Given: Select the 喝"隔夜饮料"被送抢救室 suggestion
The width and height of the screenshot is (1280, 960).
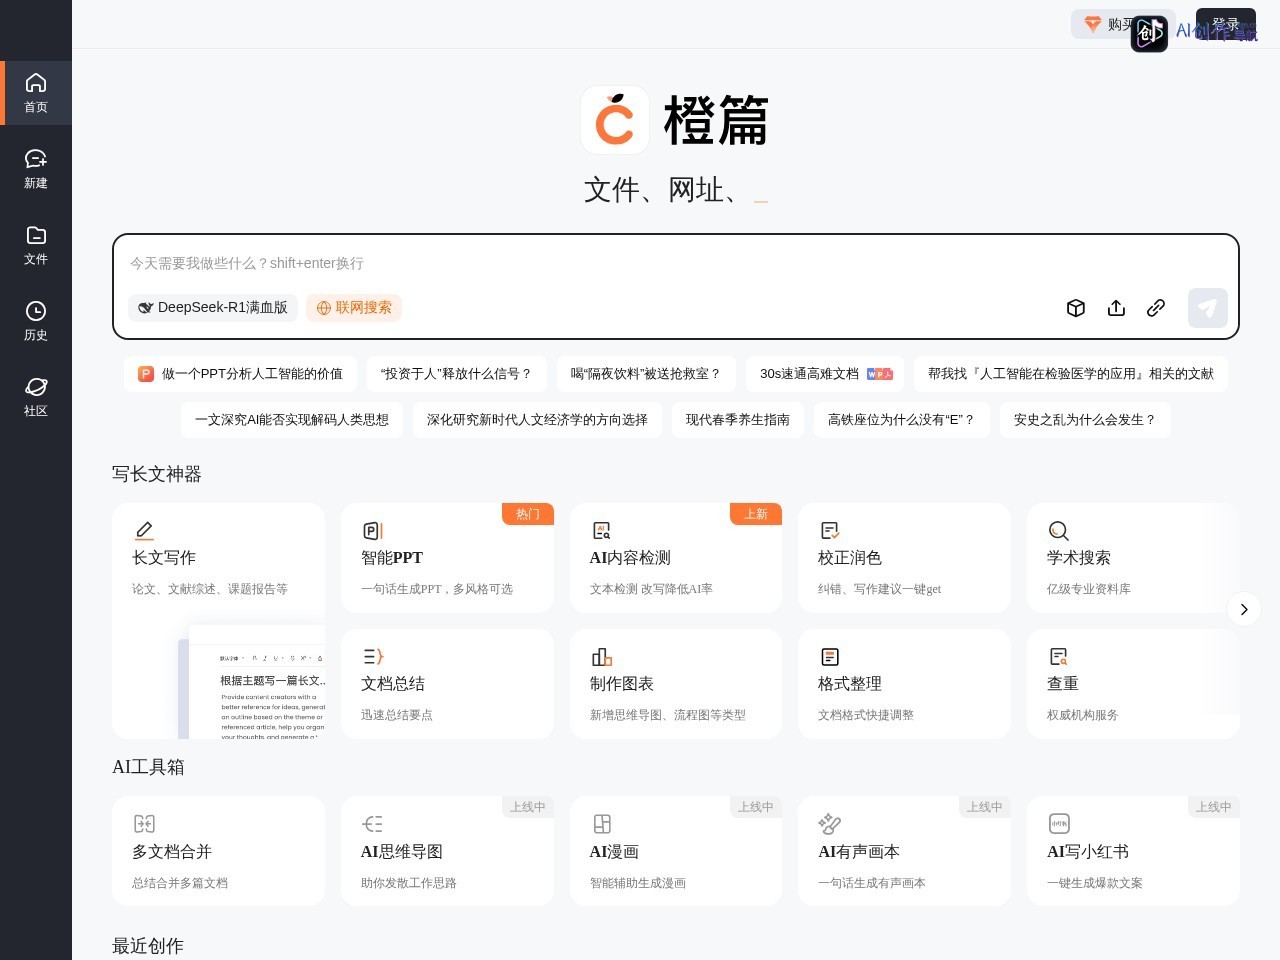Looking at the screenshot, I should click(x=646, y=374).
